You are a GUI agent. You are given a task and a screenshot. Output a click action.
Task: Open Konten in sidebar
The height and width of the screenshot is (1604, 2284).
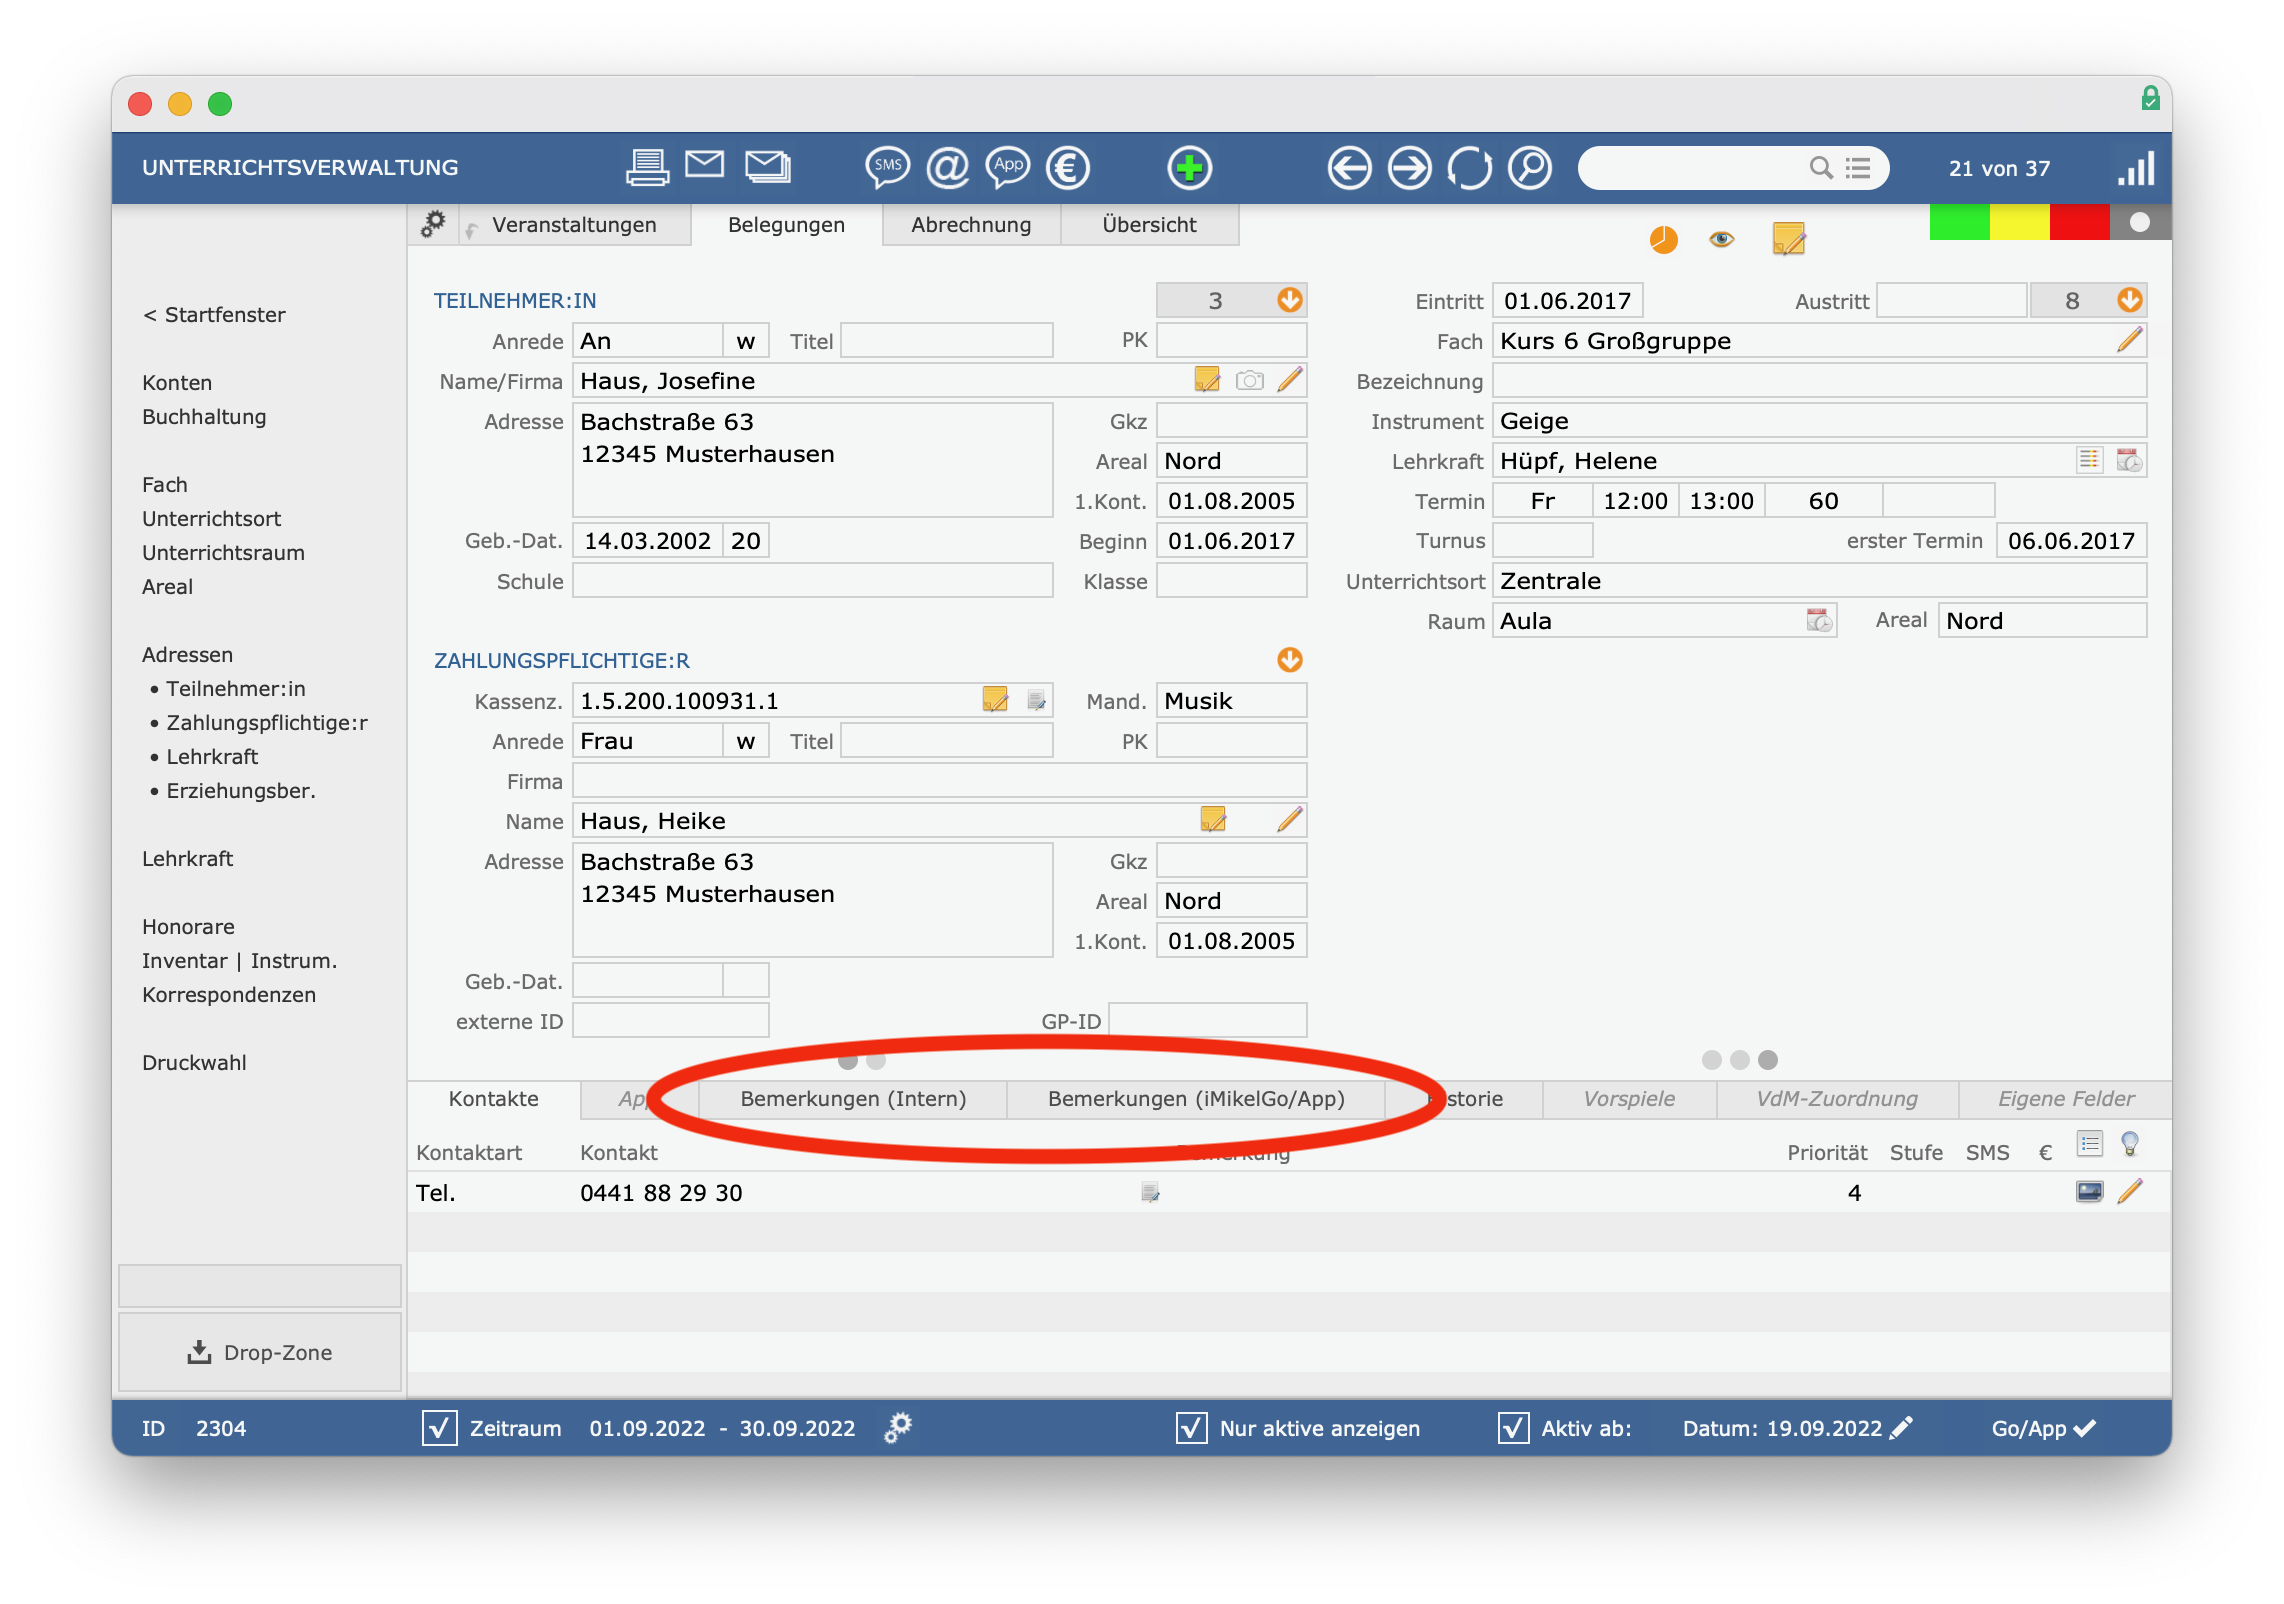tap(177, 383)
